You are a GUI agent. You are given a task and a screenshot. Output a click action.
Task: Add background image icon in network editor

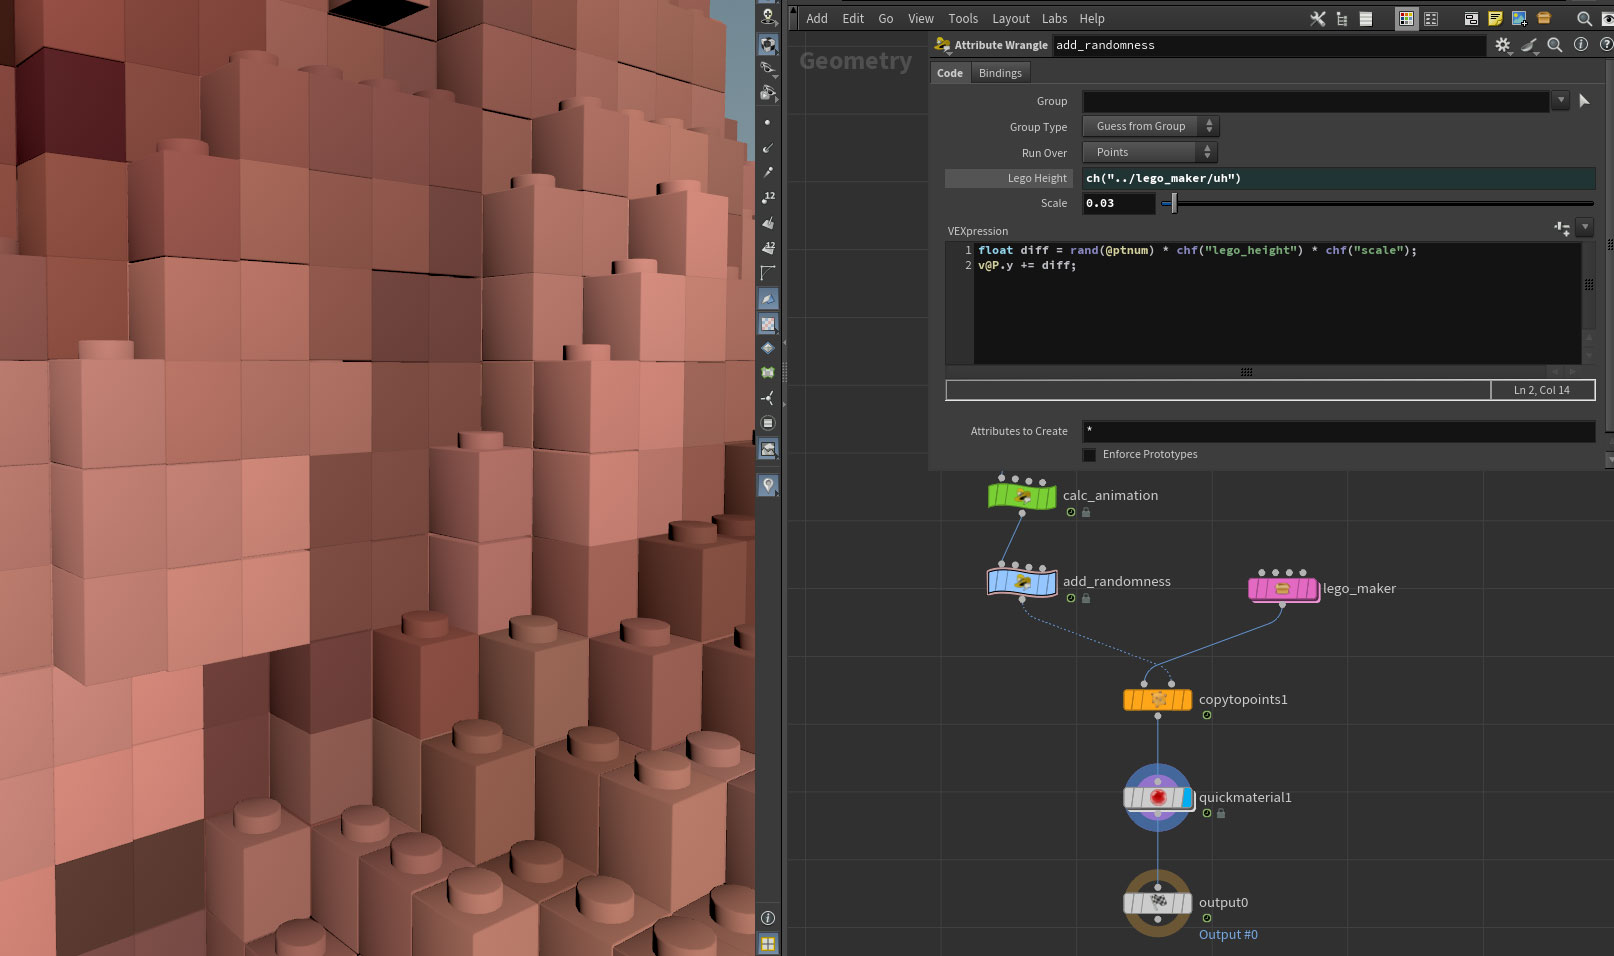(1519, 18)
